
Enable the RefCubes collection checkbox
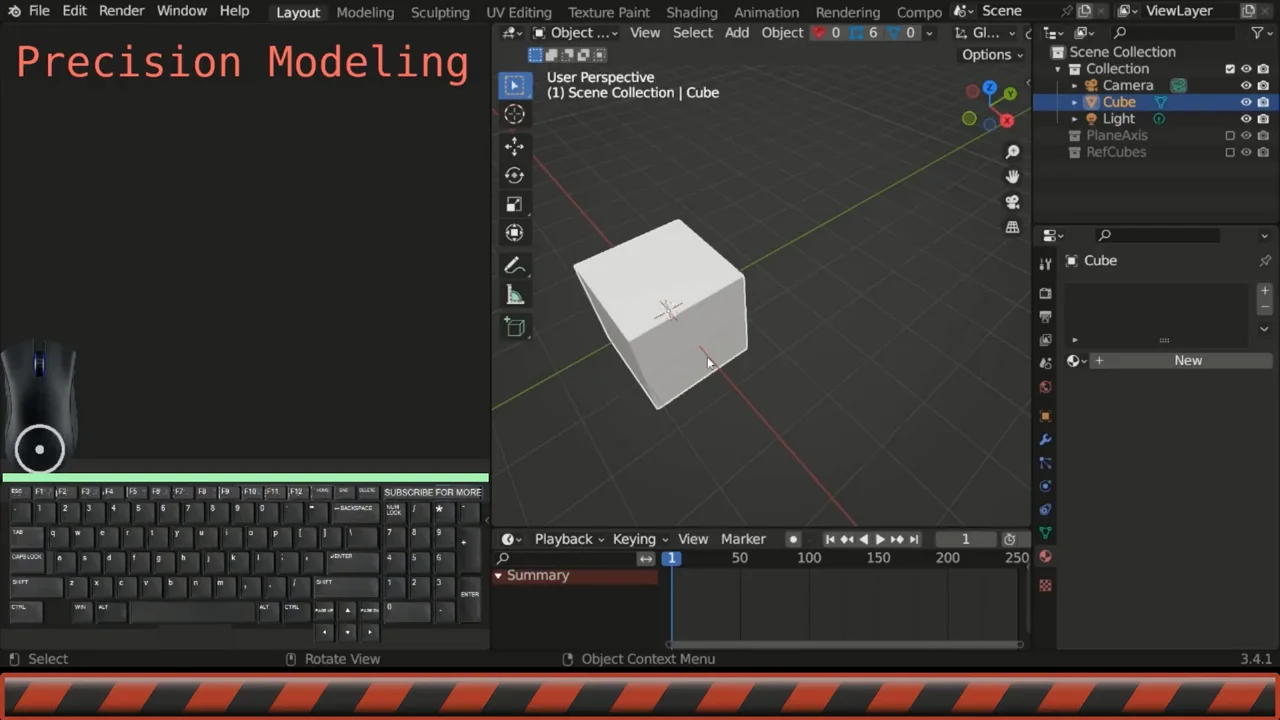click(1230, 153)
